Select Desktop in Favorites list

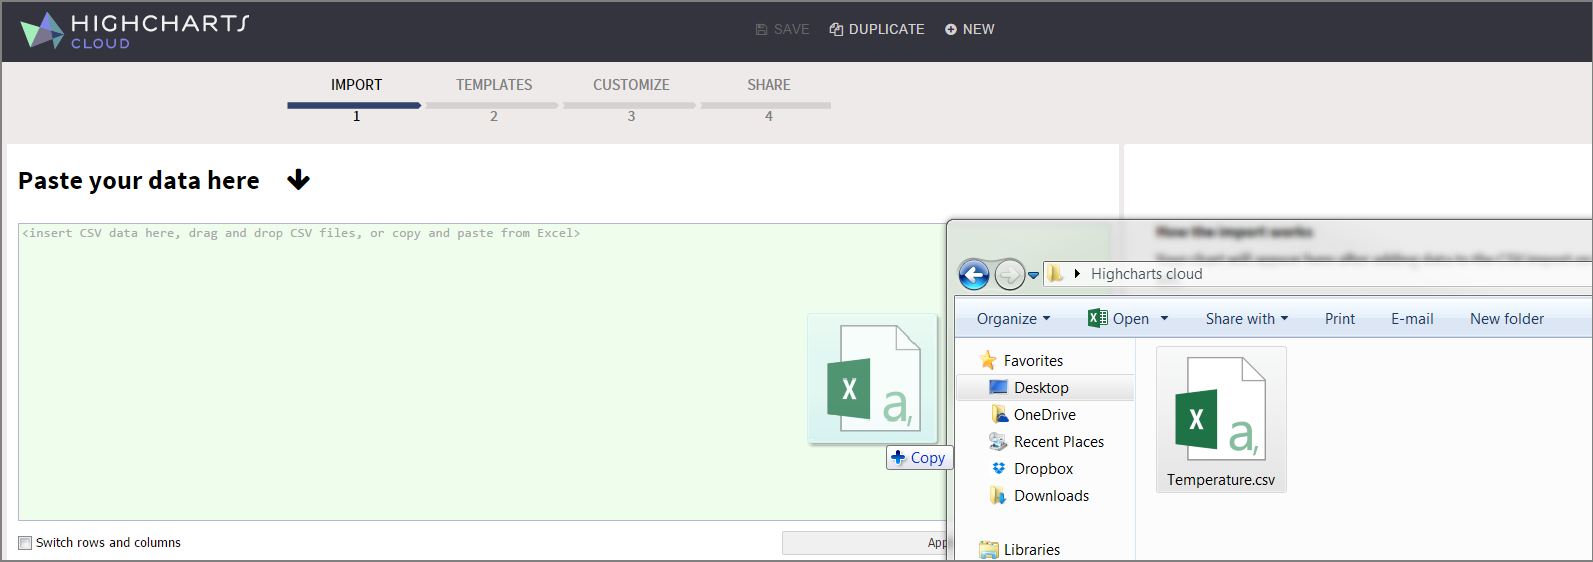click(1041, 388)
